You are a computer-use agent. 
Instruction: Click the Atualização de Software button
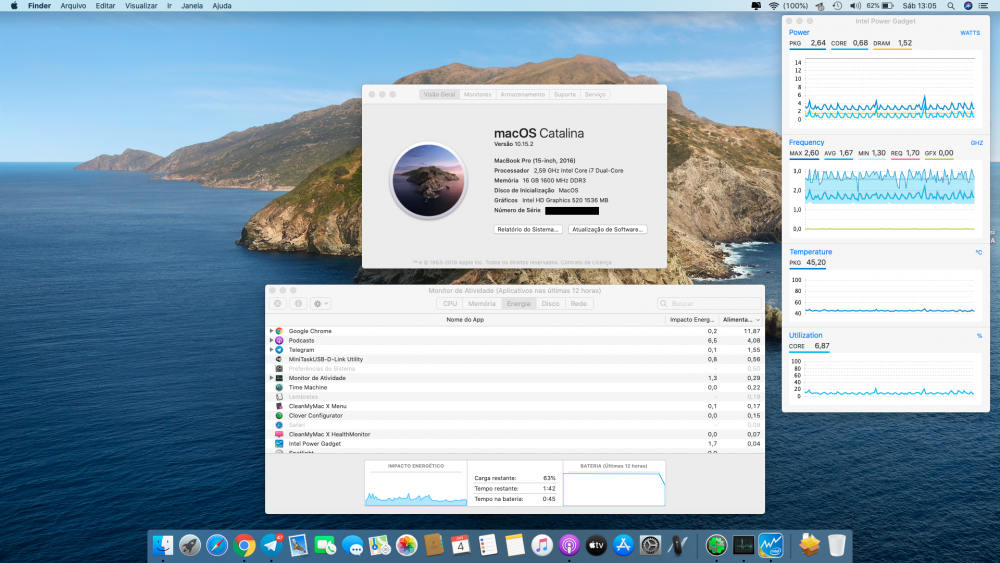coord(608,230)
